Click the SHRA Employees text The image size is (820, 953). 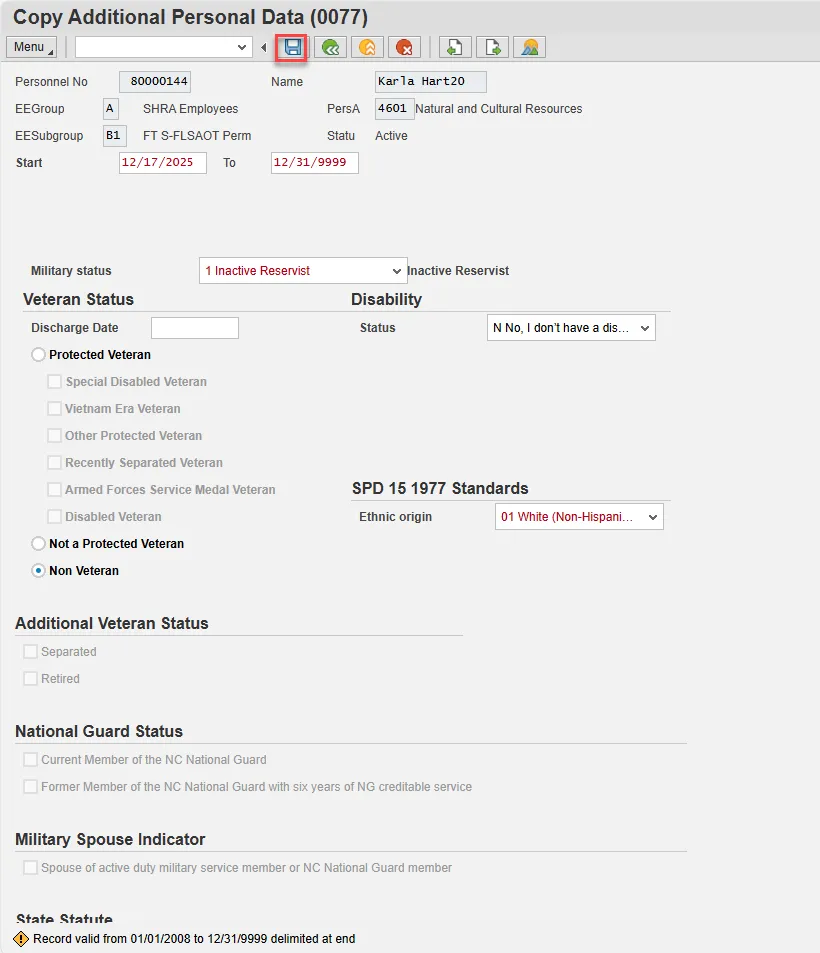click(x=190, y=109)
